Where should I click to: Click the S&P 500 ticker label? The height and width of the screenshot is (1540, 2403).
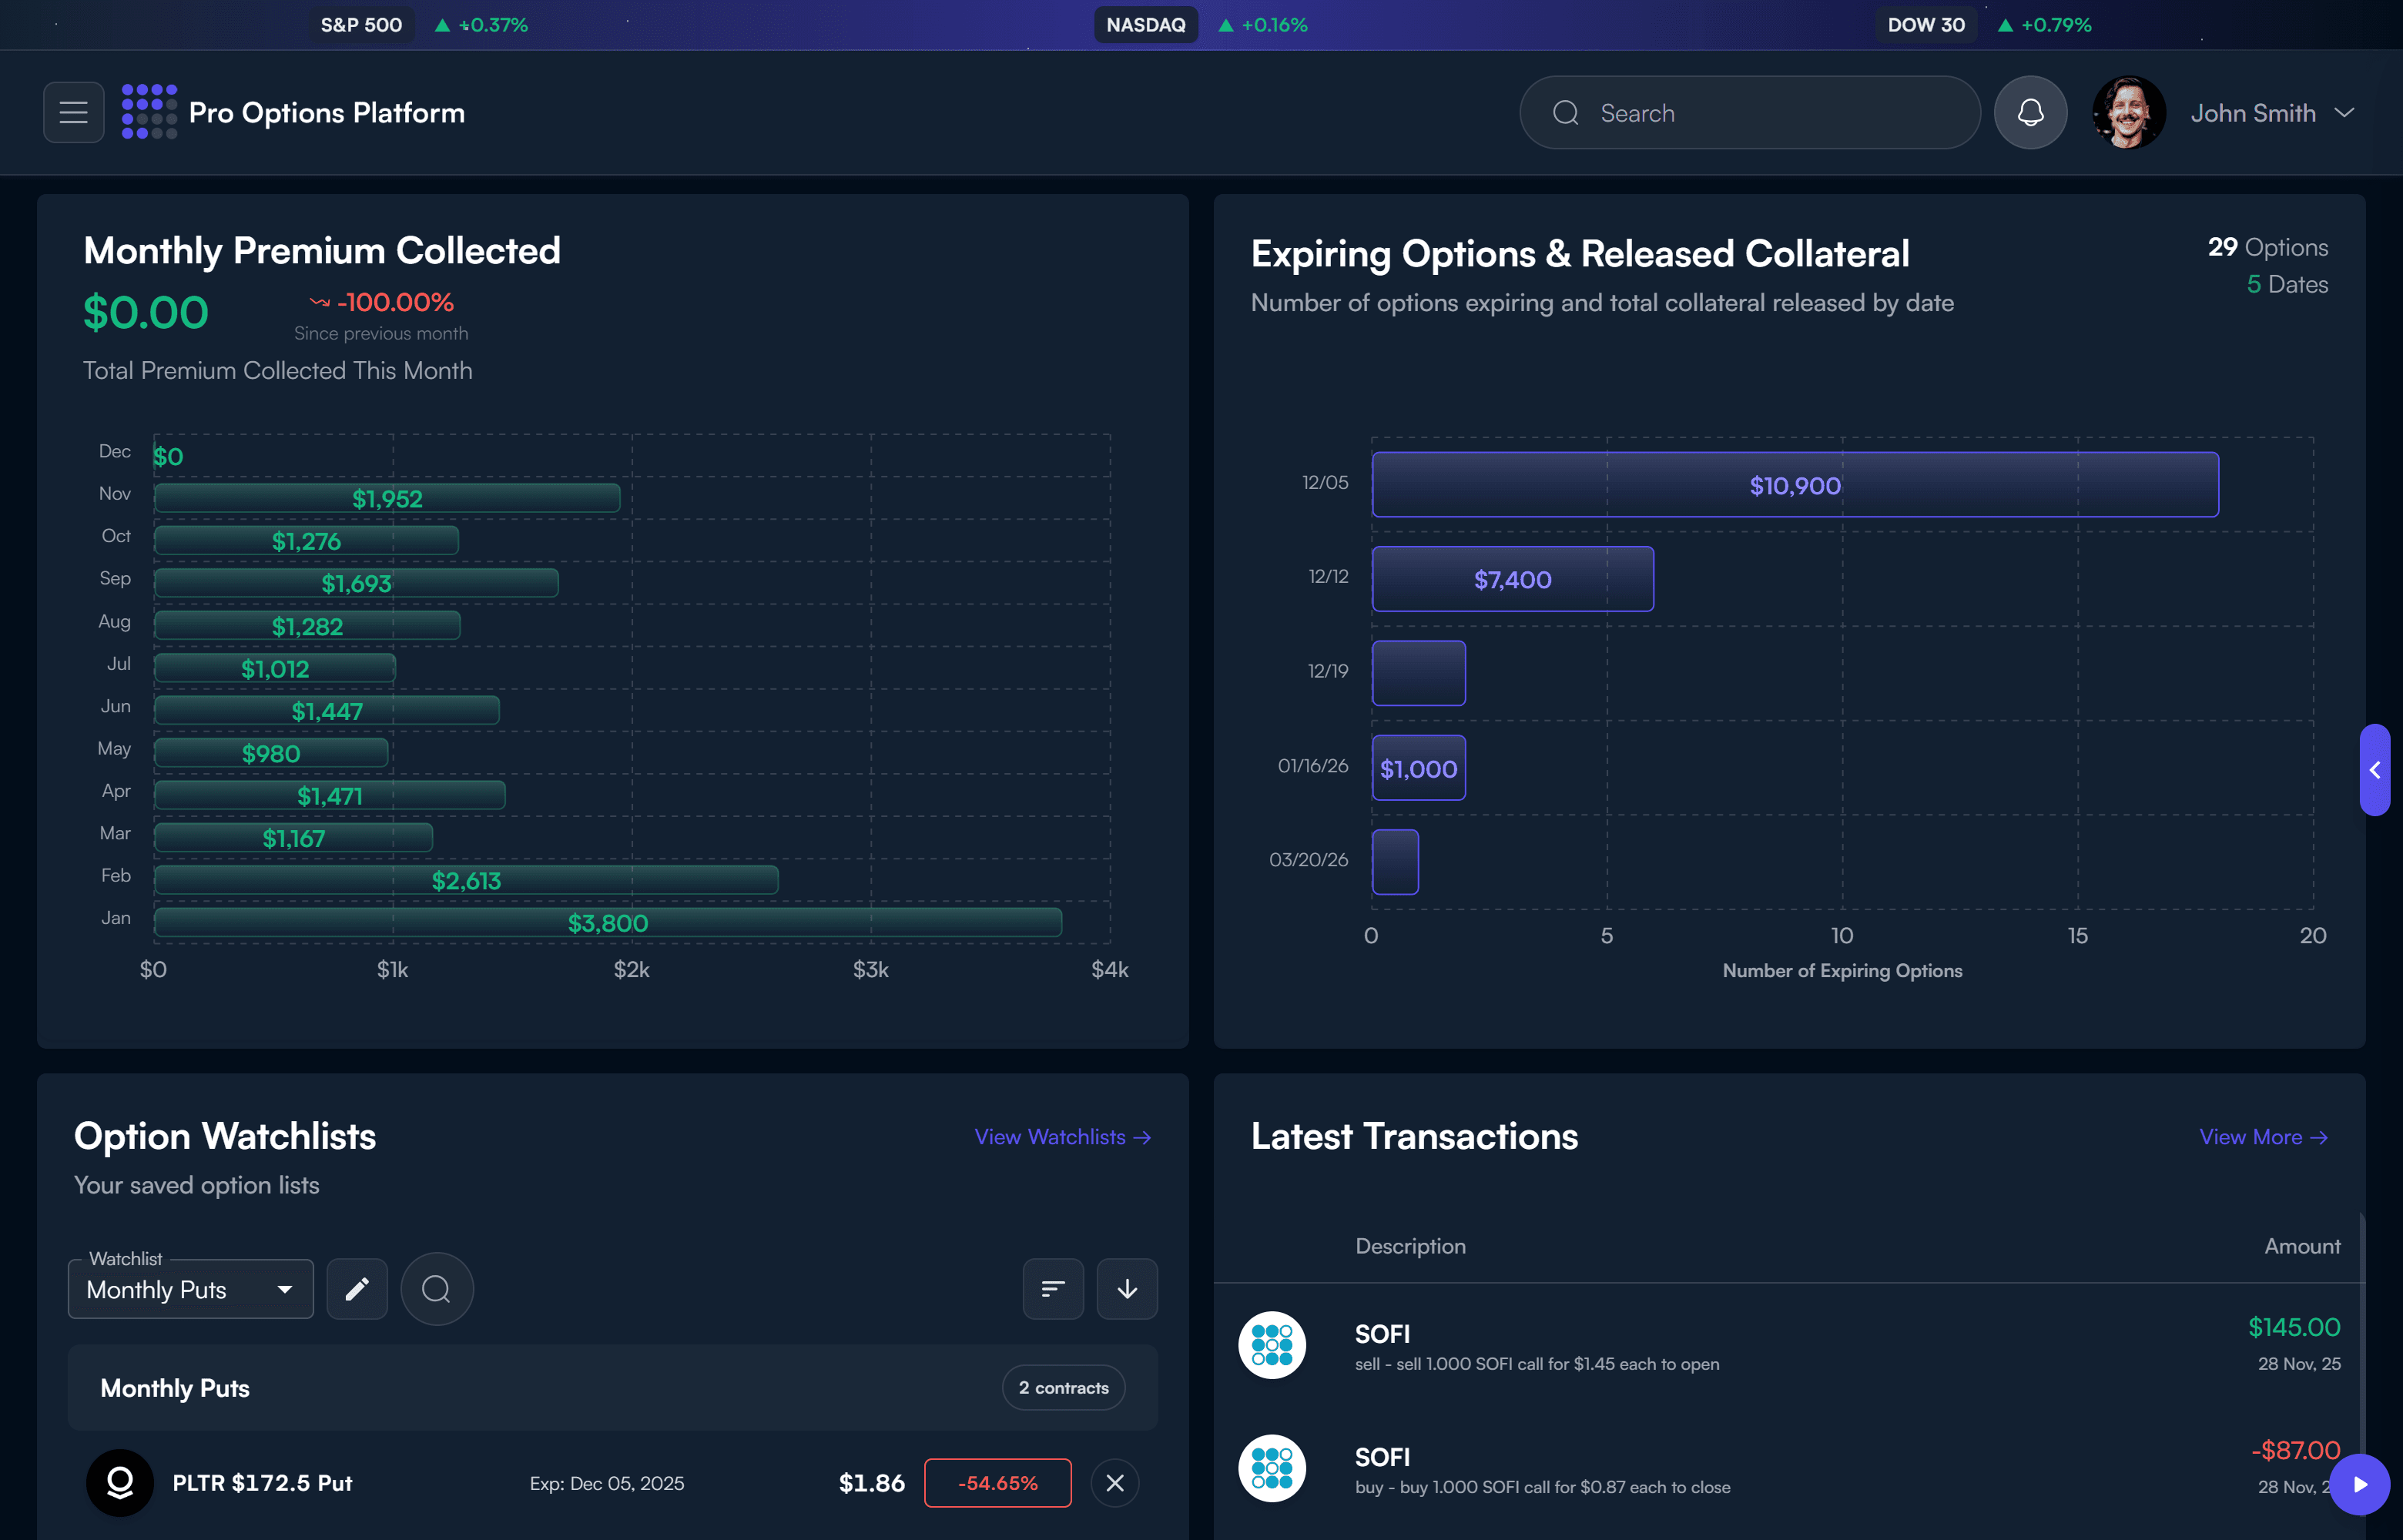(x=361, y=25)
